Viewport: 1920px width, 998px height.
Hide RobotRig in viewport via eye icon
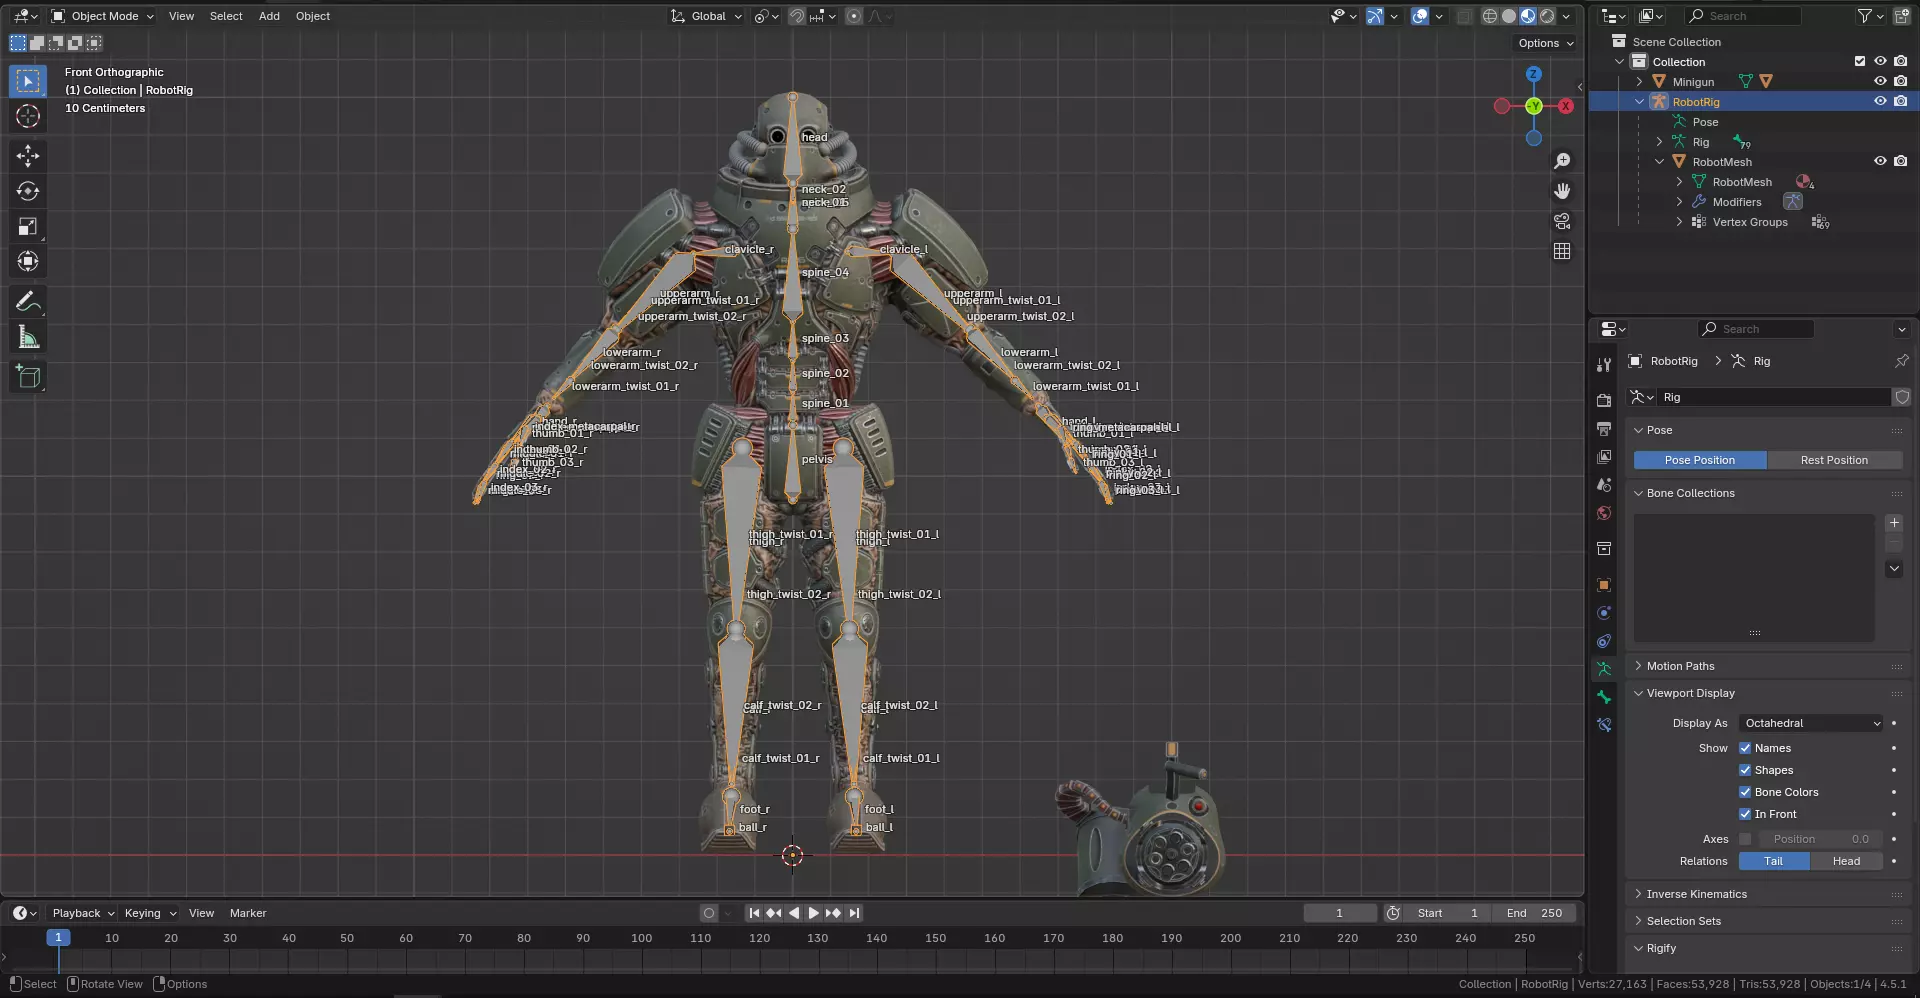pos(1880,102)
